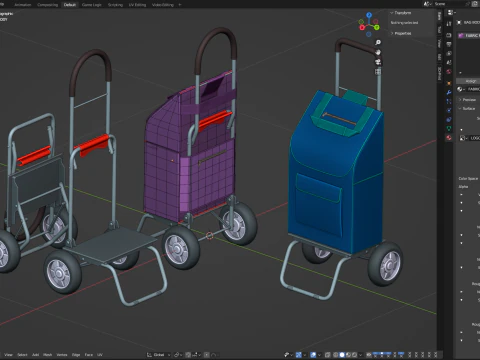
Task: Expand the Properties panel in the sidebar
Action: tap(401, 33)
